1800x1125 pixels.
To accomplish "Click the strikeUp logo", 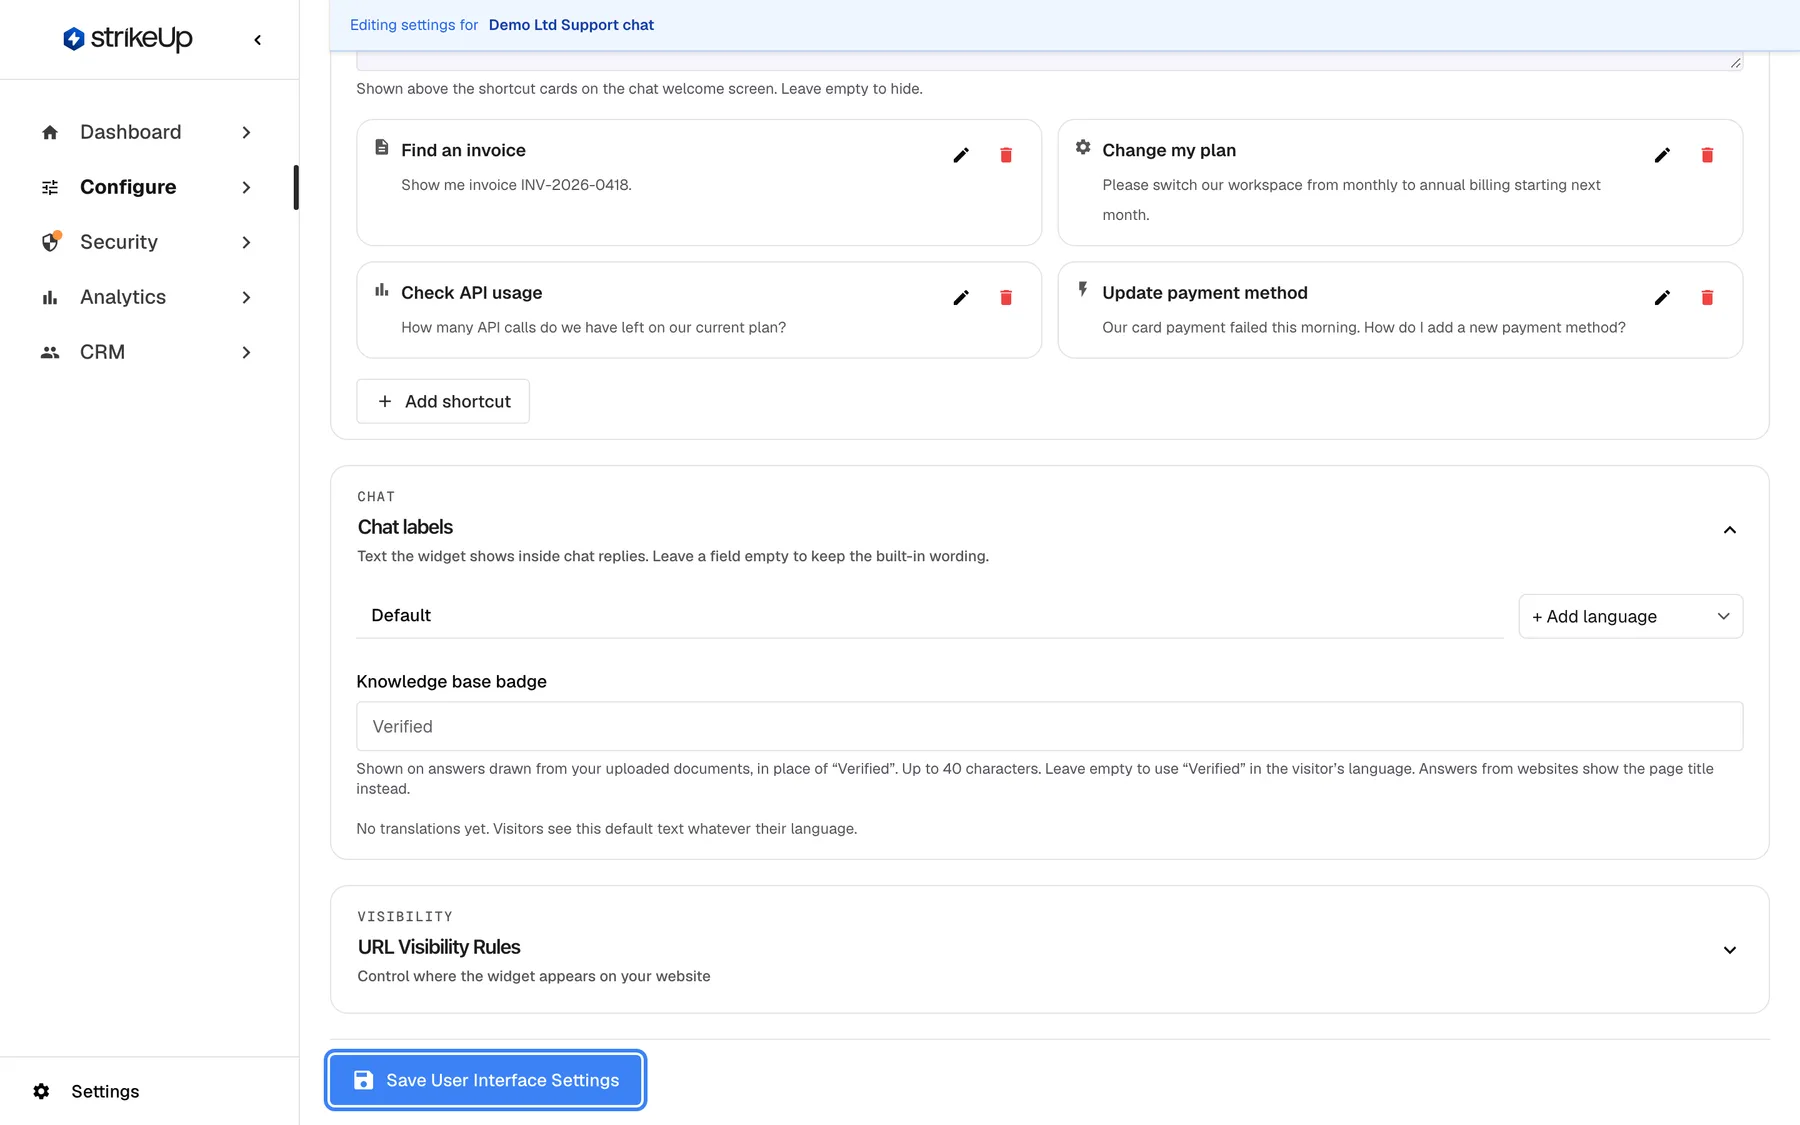I will (127, 39).
